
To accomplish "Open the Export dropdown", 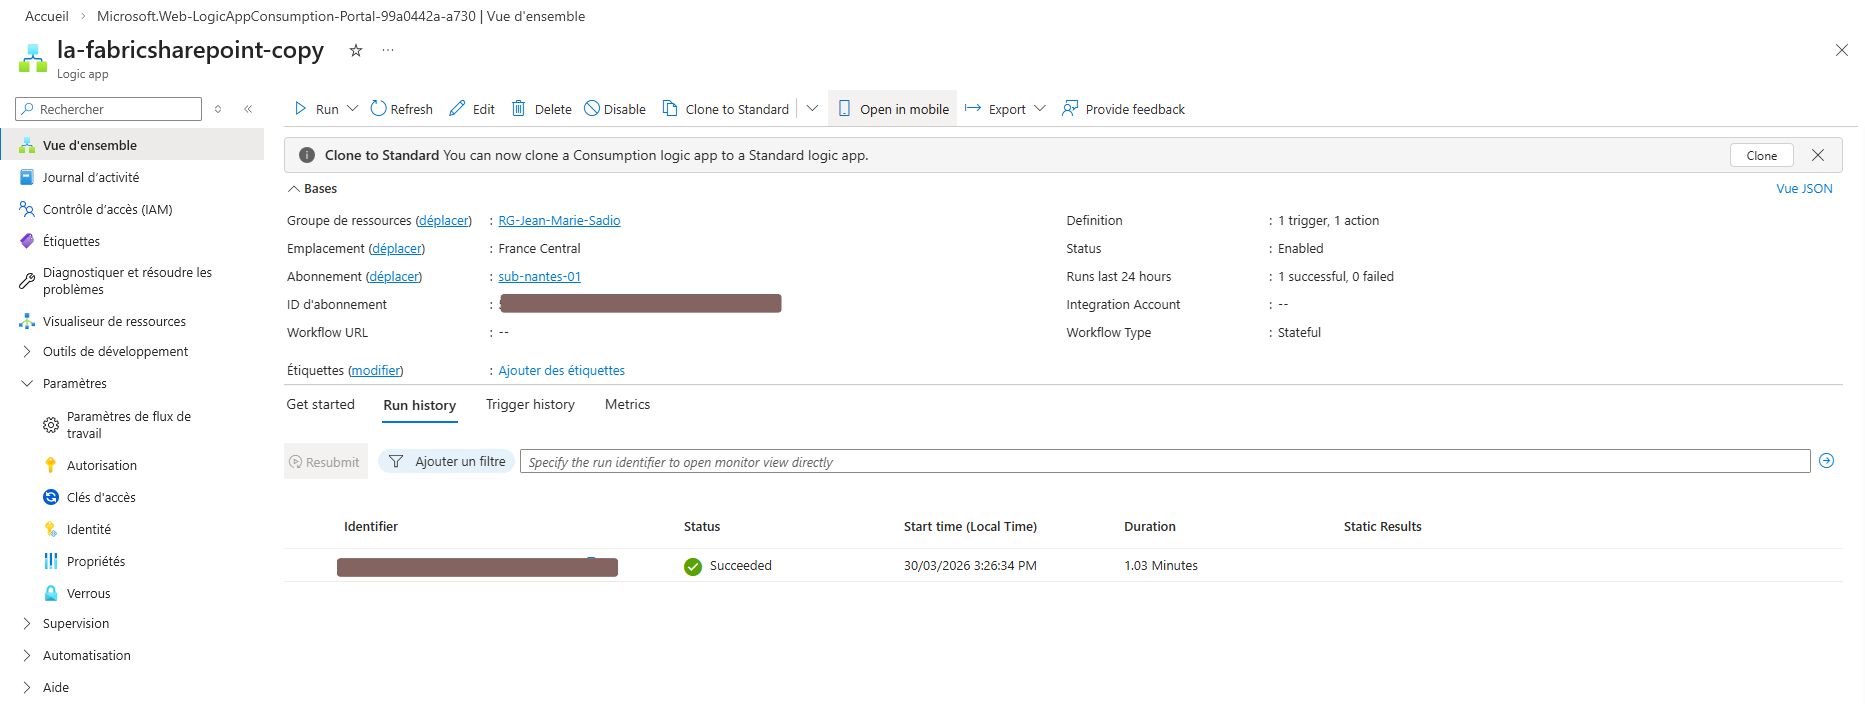I will [x=1005, y=109].
